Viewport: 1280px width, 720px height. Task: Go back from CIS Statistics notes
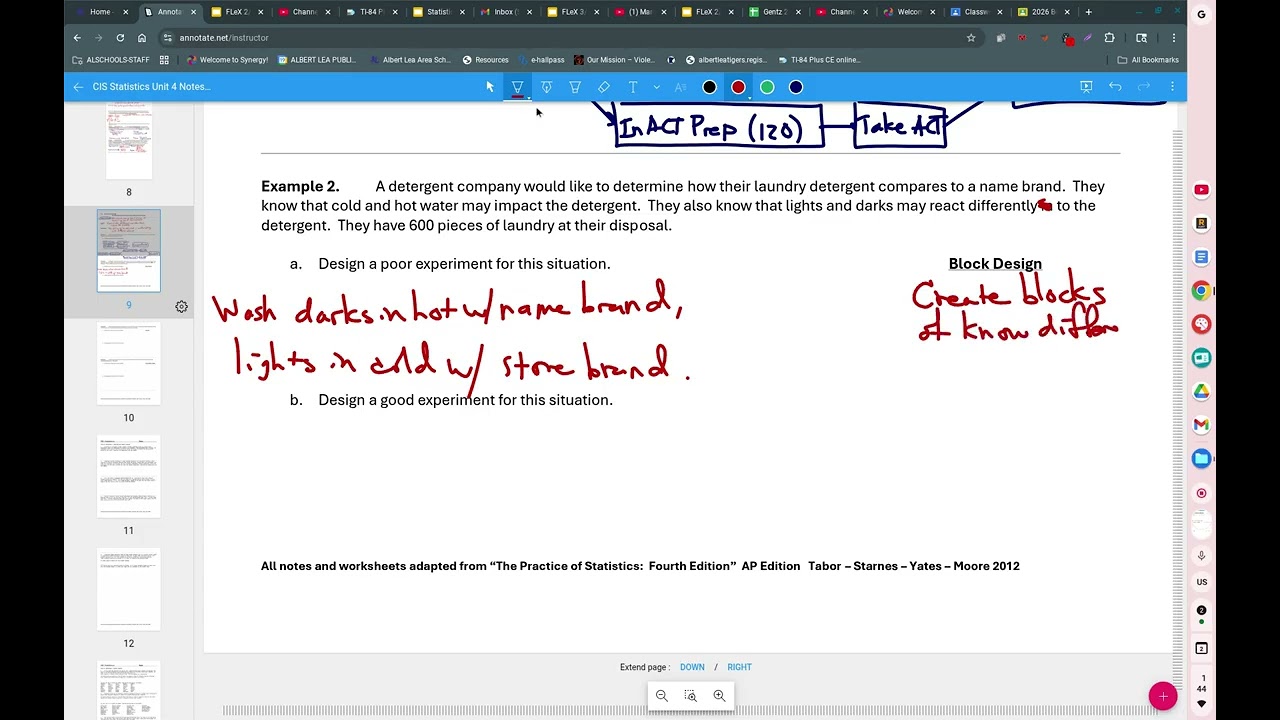click(x=78, y=87)
